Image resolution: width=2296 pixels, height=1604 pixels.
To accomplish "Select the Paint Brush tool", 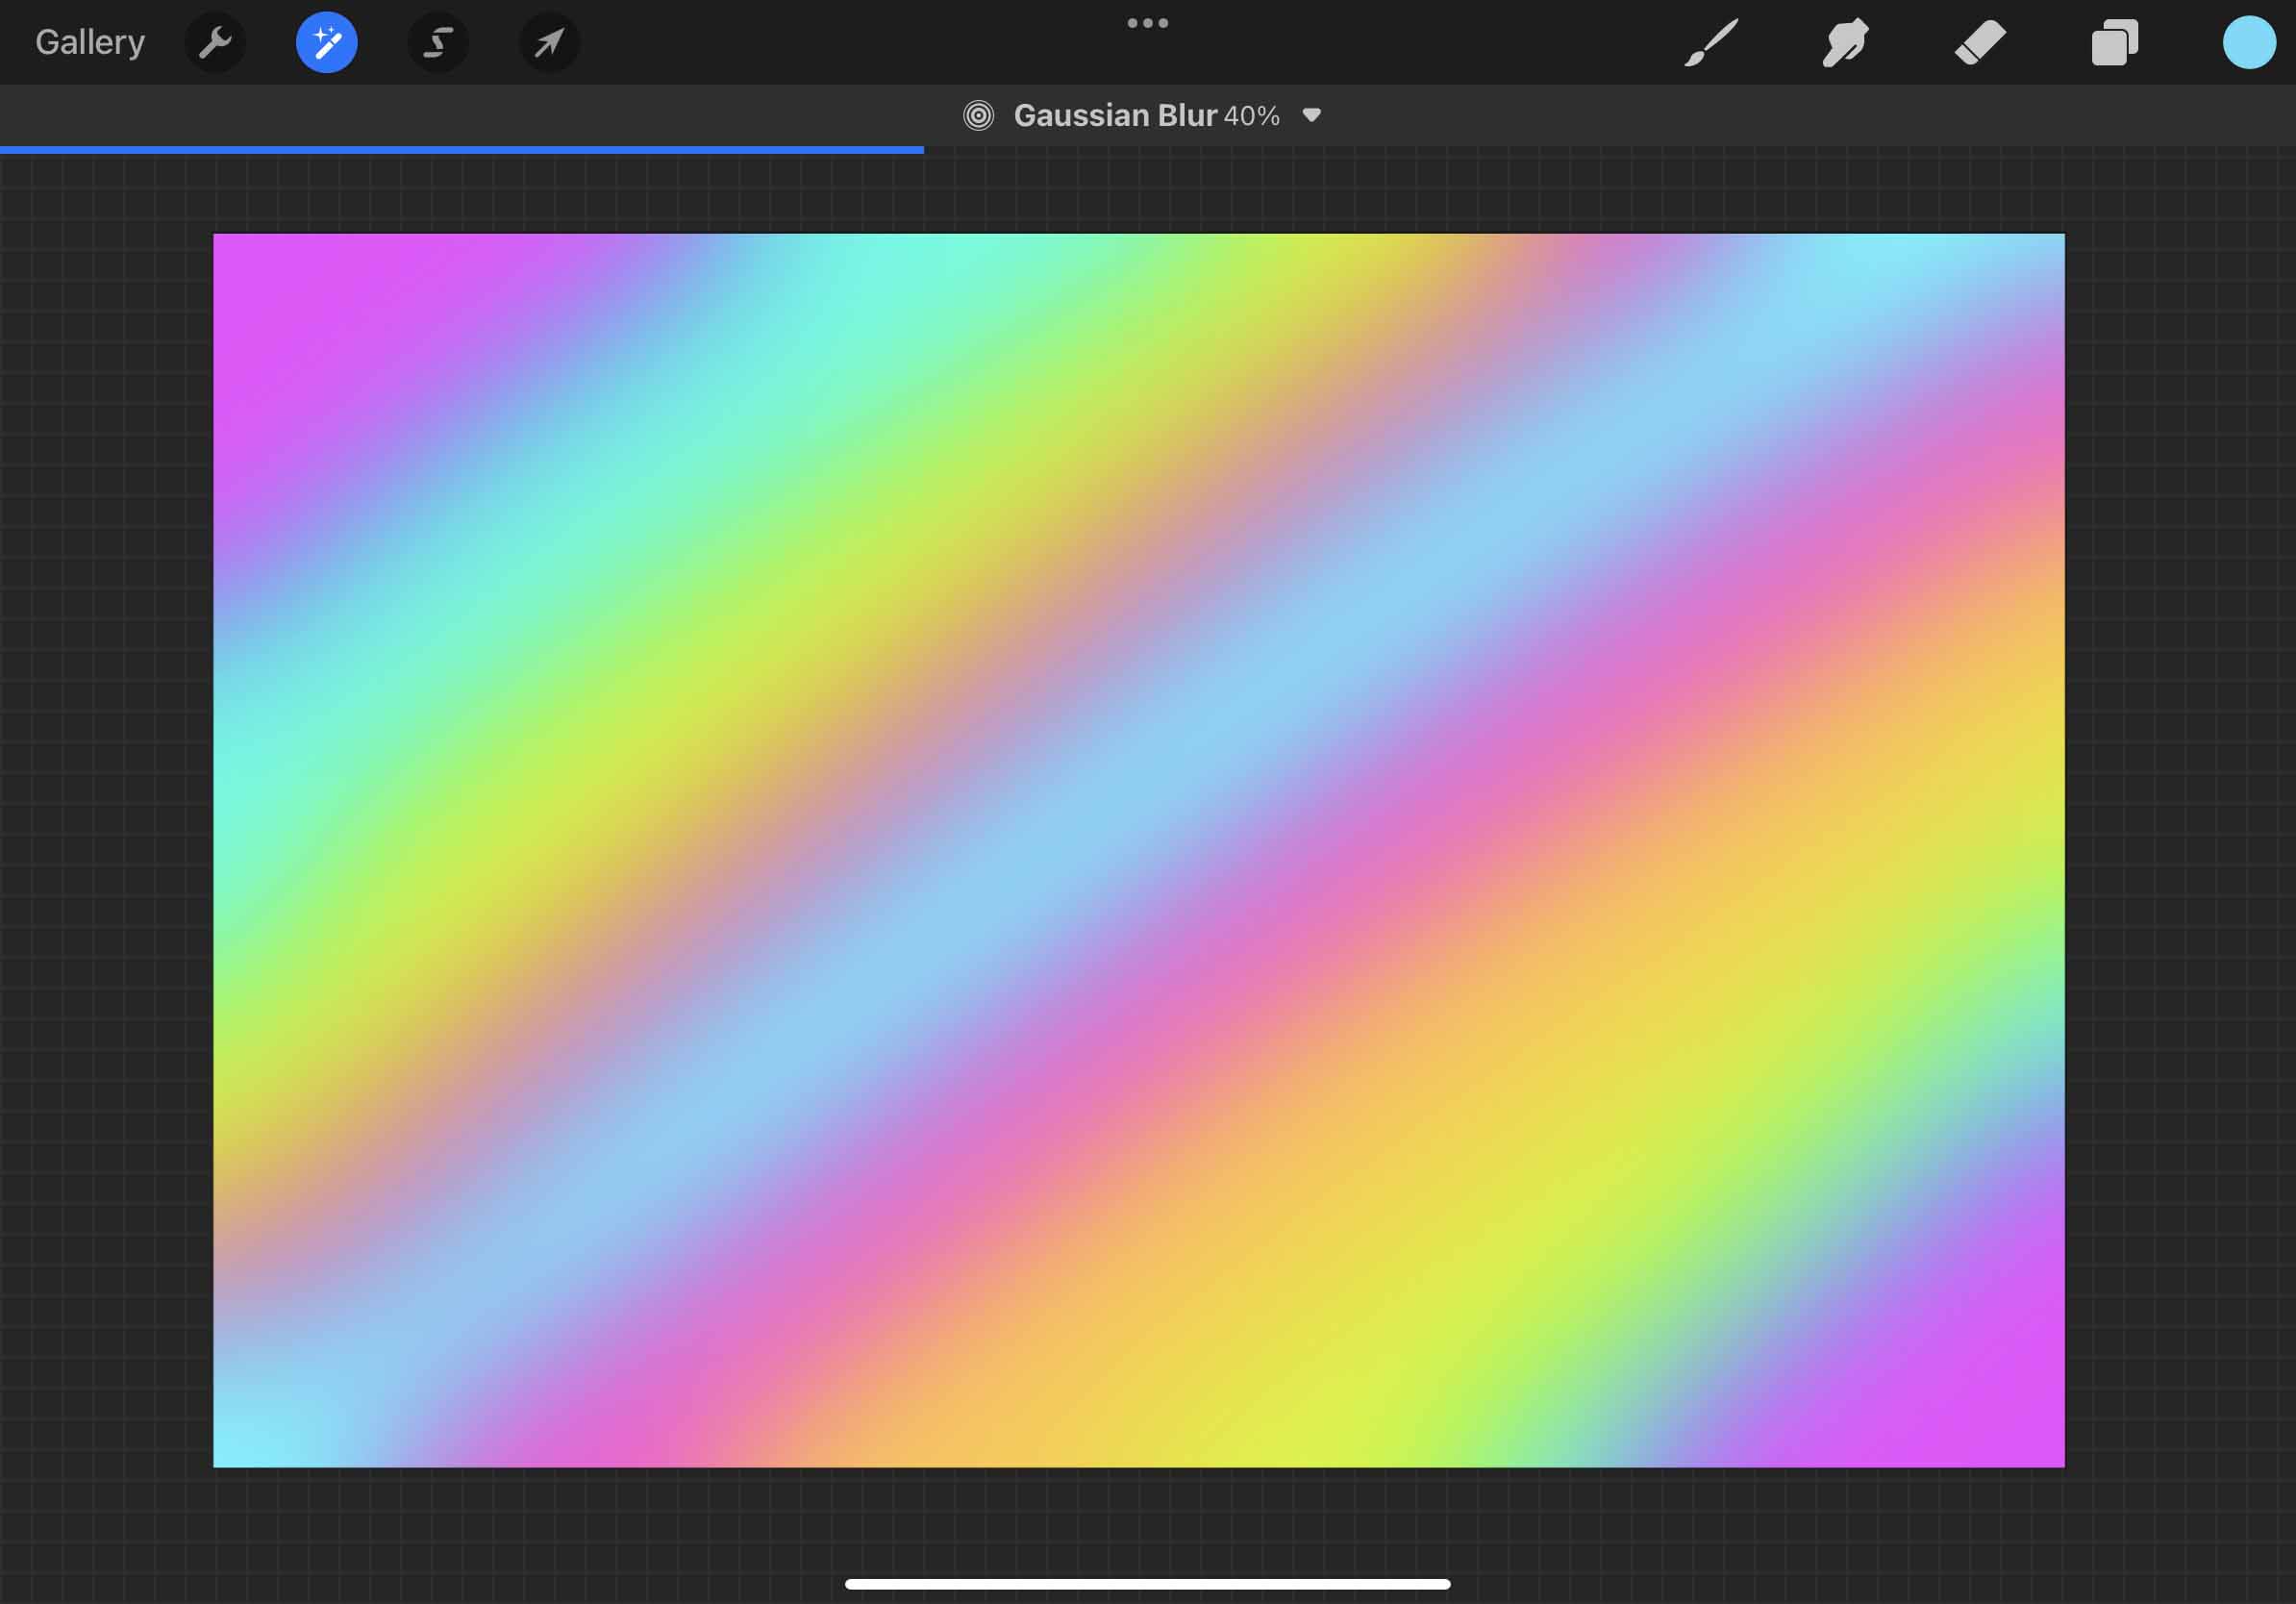I will coord(1711,42).
